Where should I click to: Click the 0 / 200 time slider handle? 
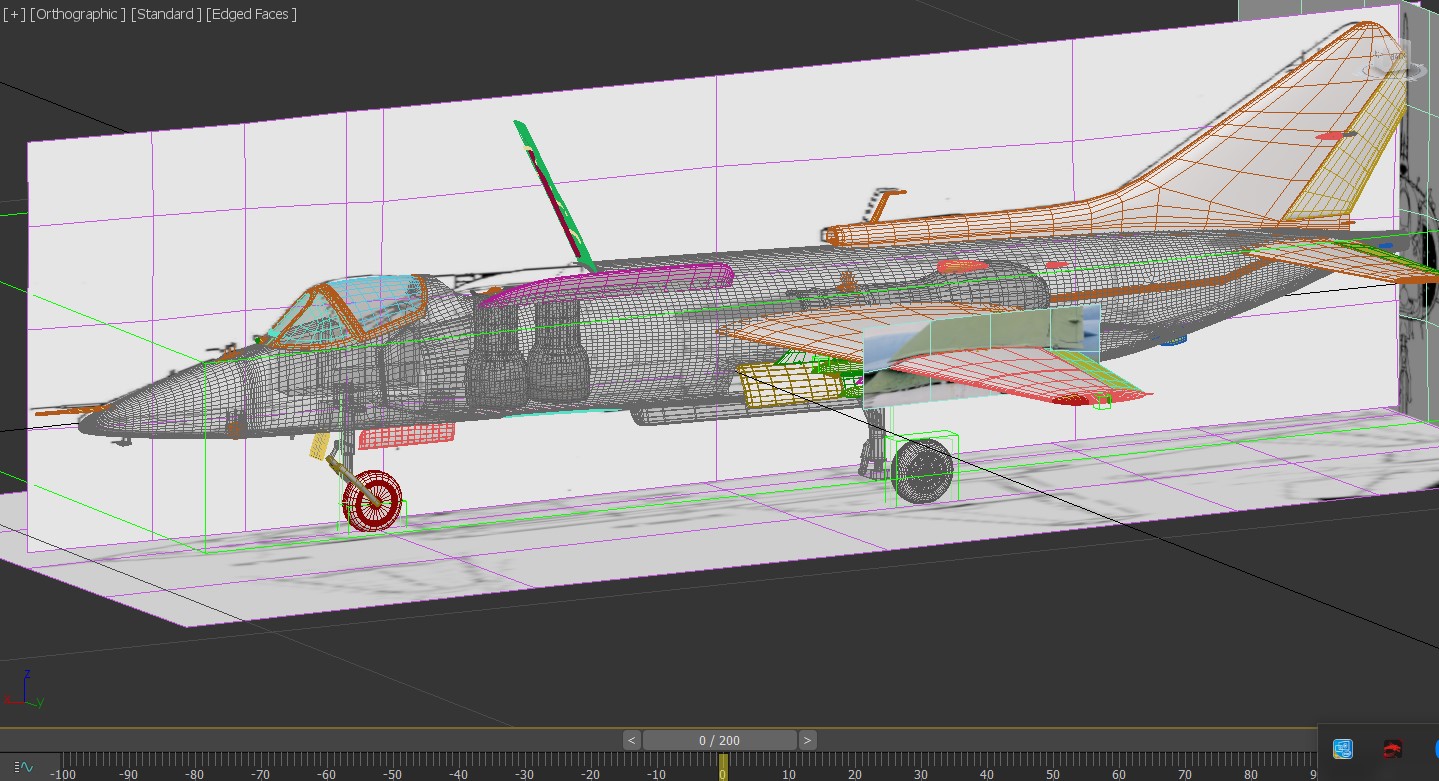[x=720, y=740]
